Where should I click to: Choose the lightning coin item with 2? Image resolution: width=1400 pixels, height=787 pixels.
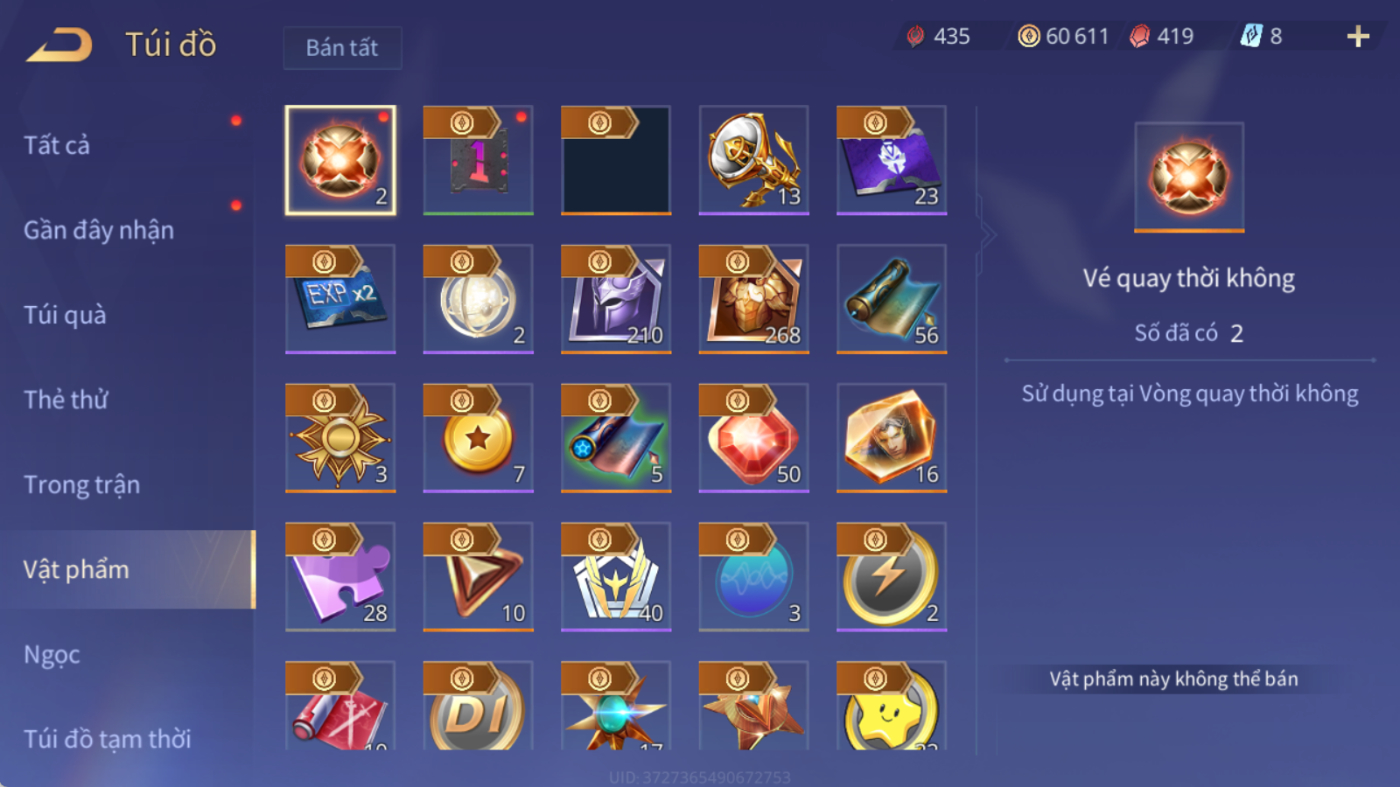[892, 577]
